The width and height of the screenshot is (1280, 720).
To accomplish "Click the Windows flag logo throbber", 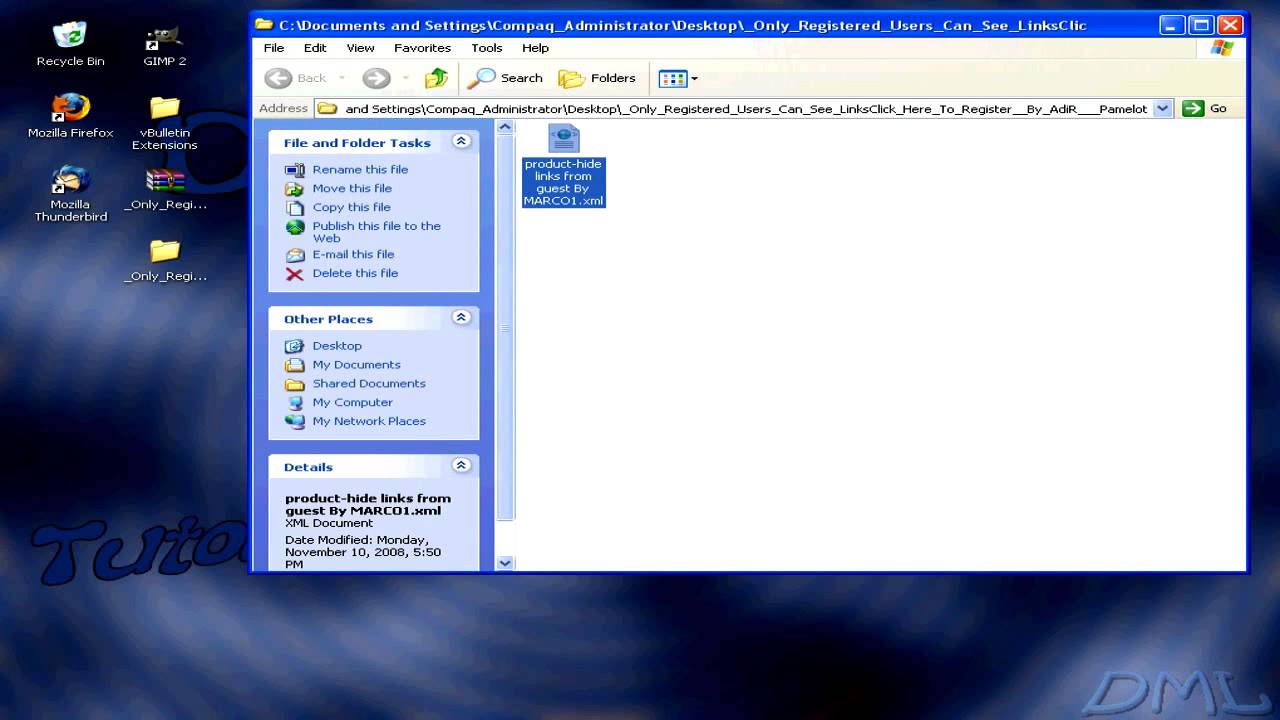I will pos(1222,47).
